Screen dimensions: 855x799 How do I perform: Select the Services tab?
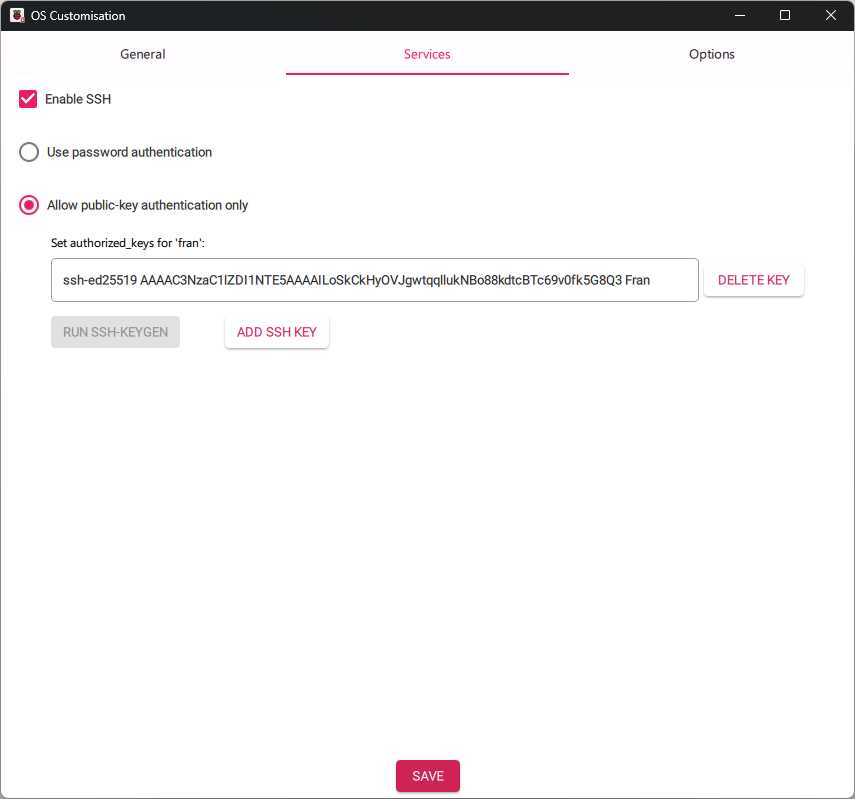coord(427,54)
